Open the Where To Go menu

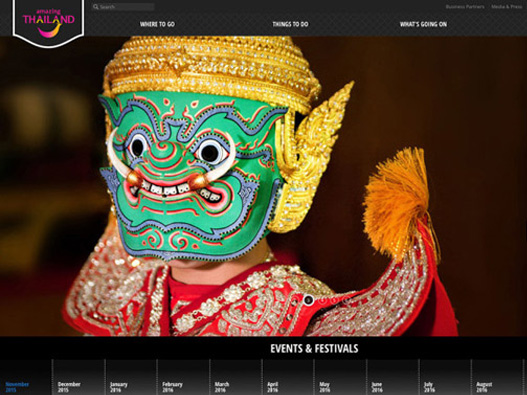157,24
